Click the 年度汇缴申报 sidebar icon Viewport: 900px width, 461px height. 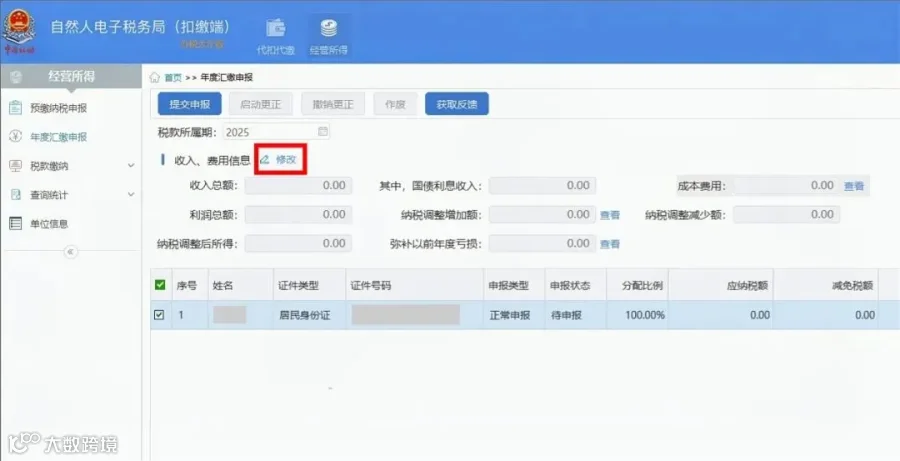pyautogui.click(x=15, y=137)
